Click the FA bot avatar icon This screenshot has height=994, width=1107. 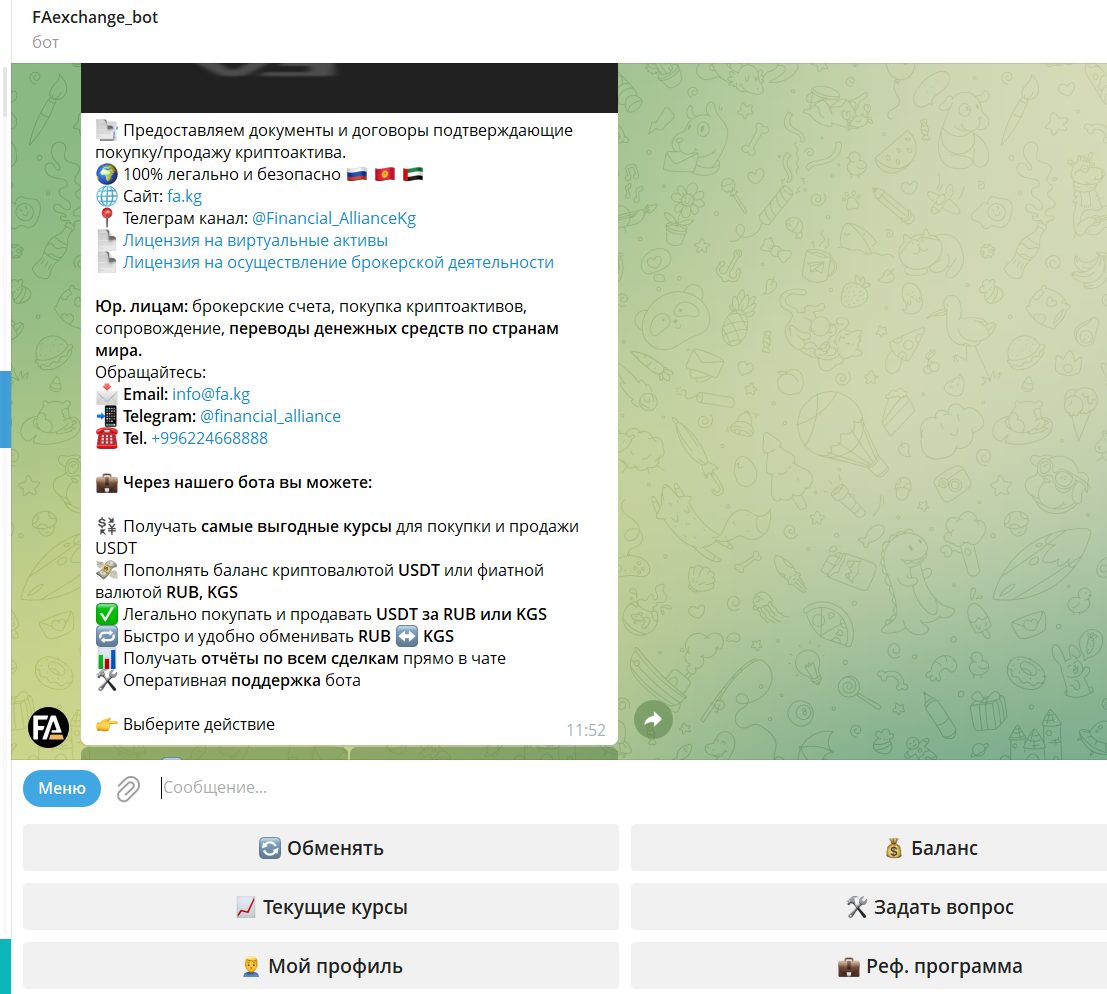(48, 727)
